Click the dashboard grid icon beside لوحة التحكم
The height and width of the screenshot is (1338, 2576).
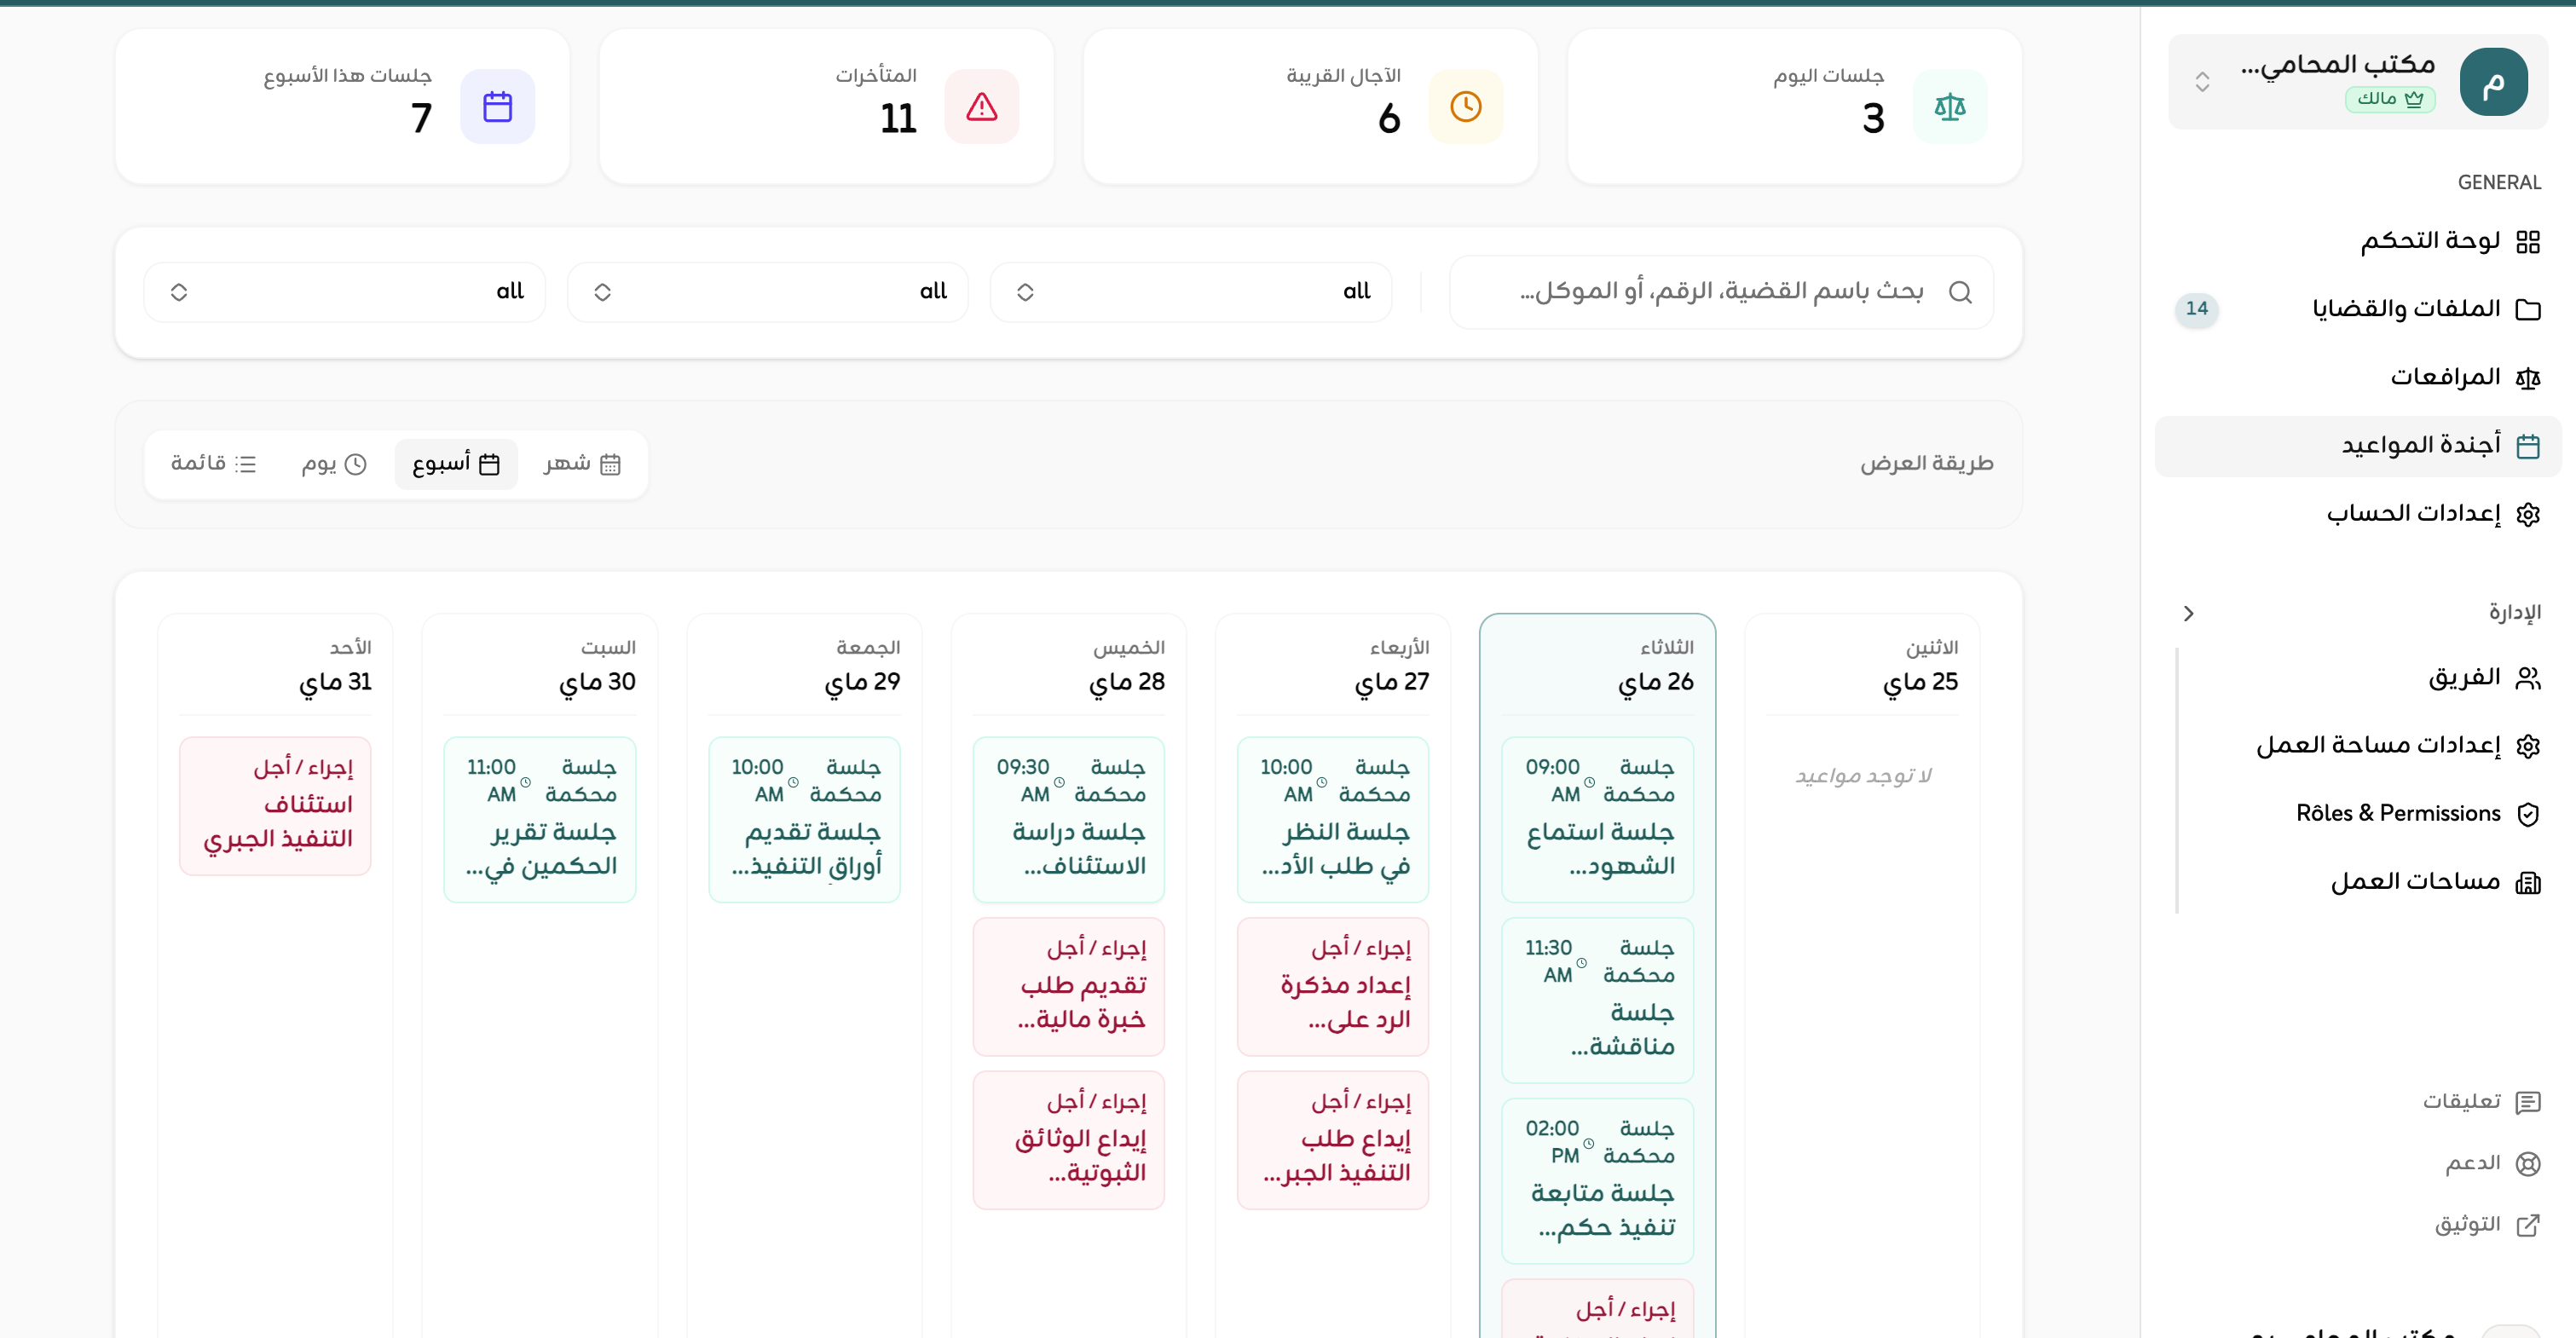tap(2528, 241)
